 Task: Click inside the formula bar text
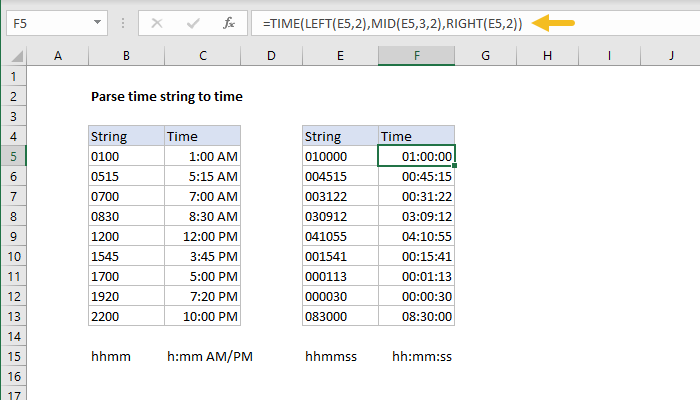(x=400, y=22)
